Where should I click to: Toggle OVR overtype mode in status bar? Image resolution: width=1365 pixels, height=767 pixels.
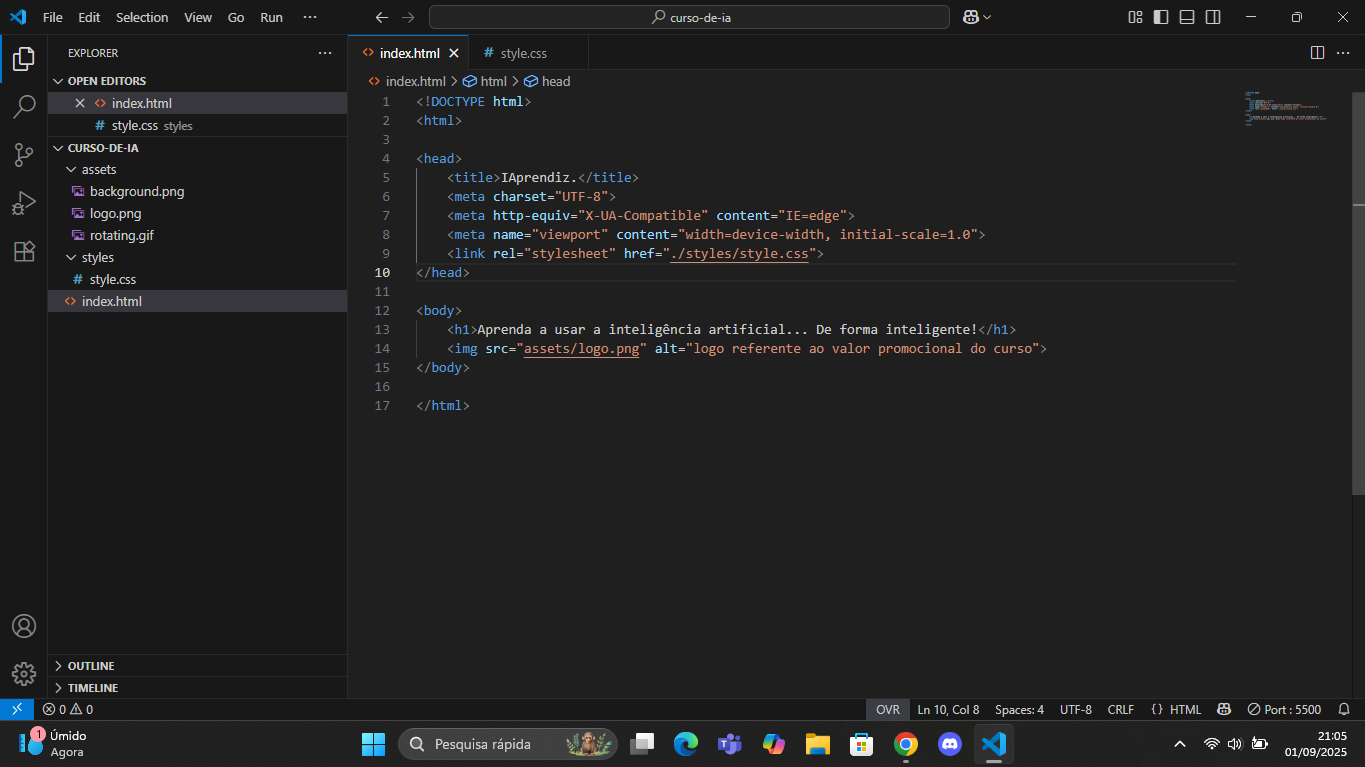click(888, 709)
